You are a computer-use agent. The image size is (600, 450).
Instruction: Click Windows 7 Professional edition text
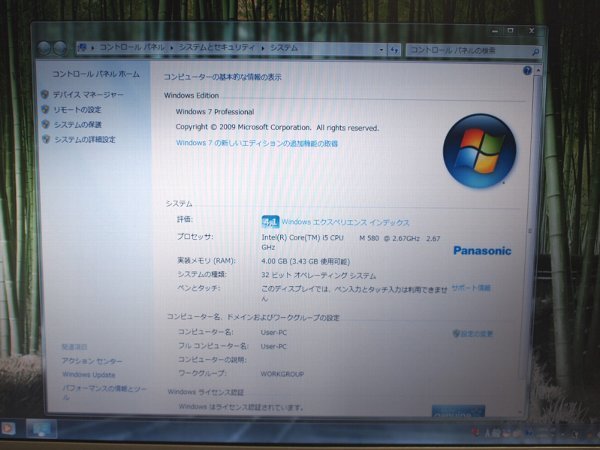(x=215, y=112)
